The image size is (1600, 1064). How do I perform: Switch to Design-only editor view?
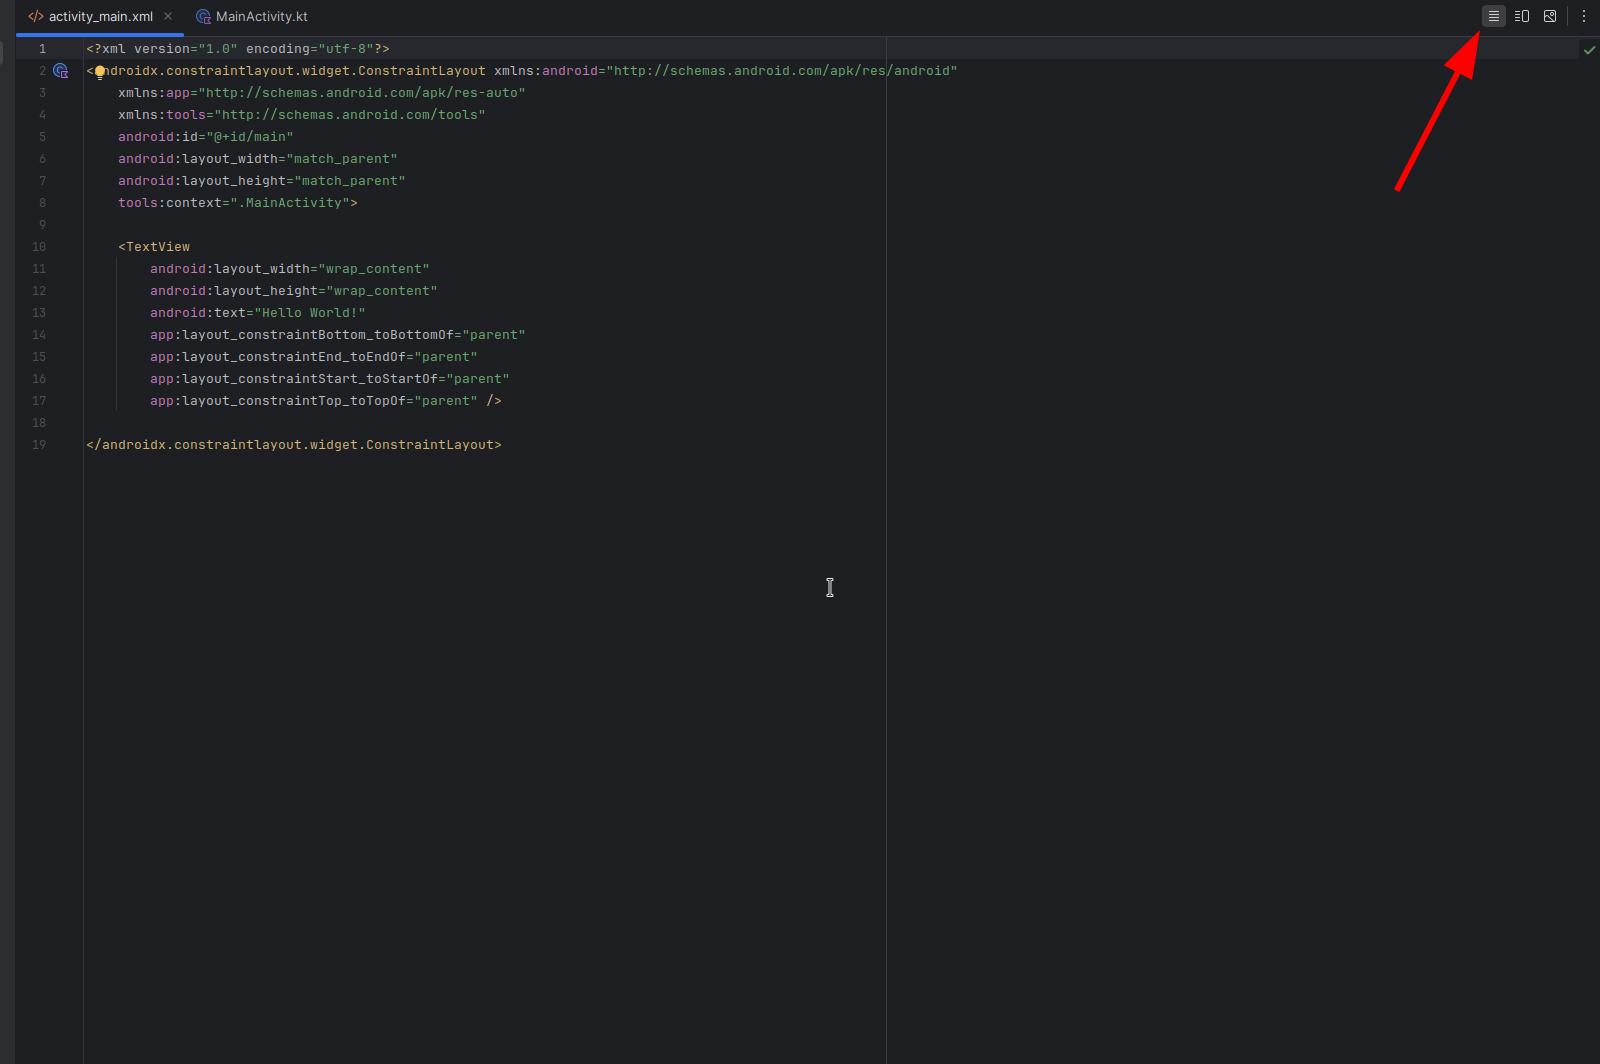pyautogui.click(x=1550, y=16)
